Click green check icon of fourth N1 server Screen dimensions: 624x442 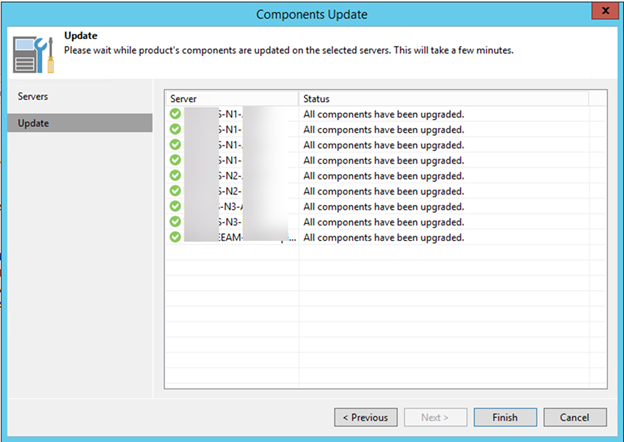[x=176, y=160]
